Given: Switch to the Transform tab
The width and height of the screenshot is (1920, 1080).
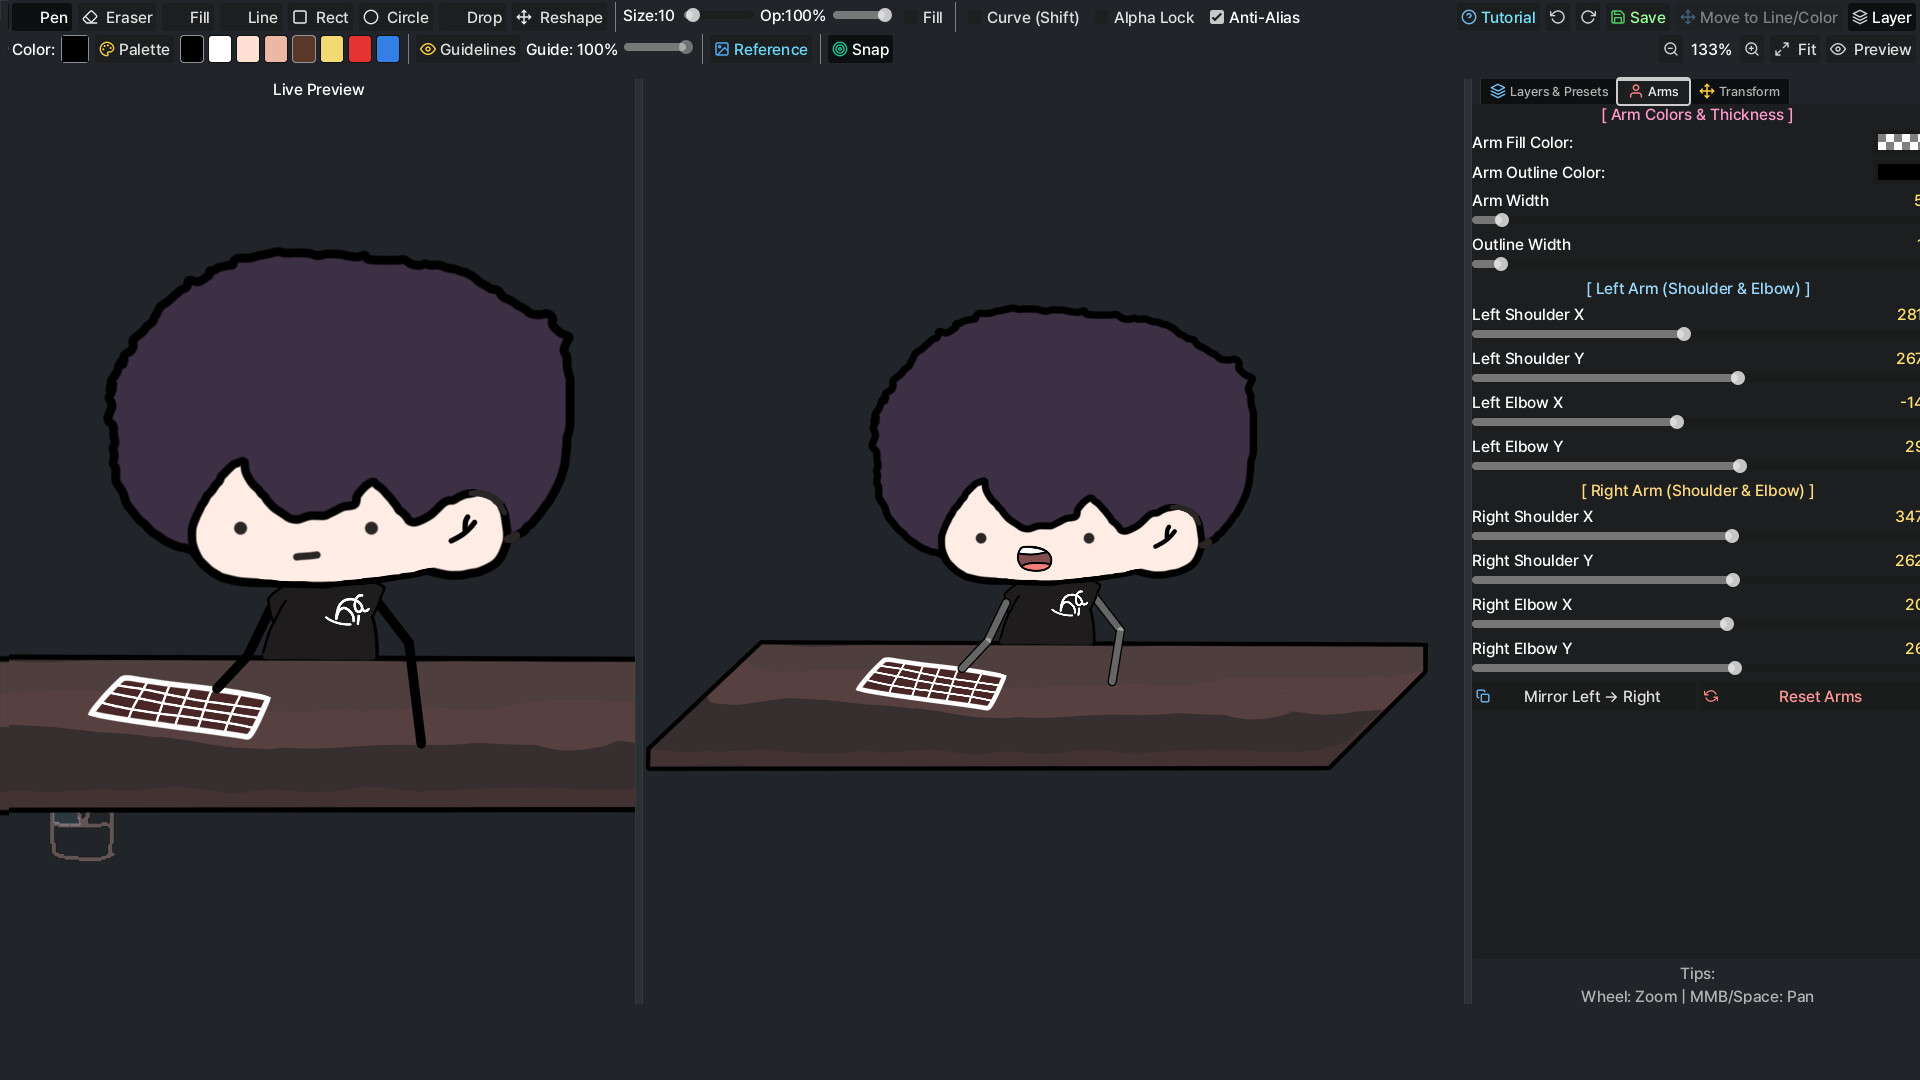Looking at the screenshot, I should [x=1740, y=91].
